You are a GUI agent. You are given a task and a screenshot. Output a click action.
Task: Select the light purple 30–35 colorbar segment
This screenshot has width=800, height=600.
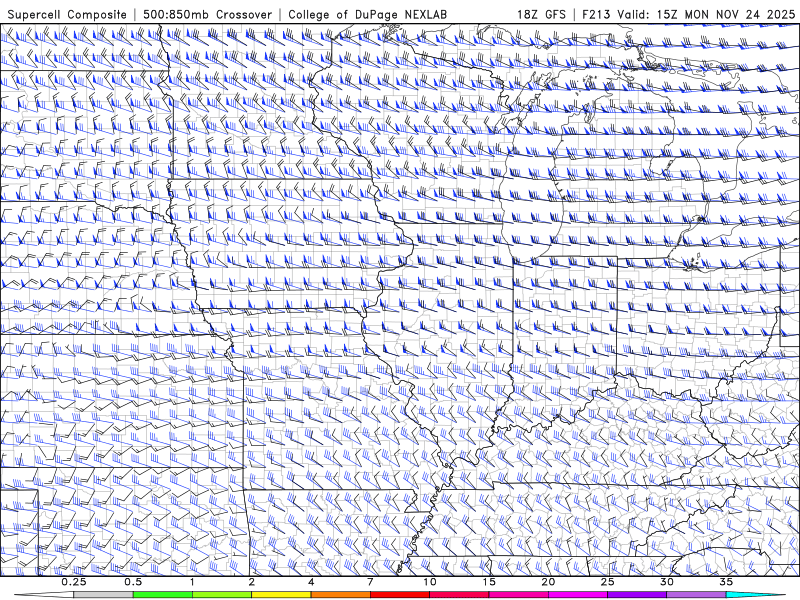pyautogui.click(x=696, y=595)
